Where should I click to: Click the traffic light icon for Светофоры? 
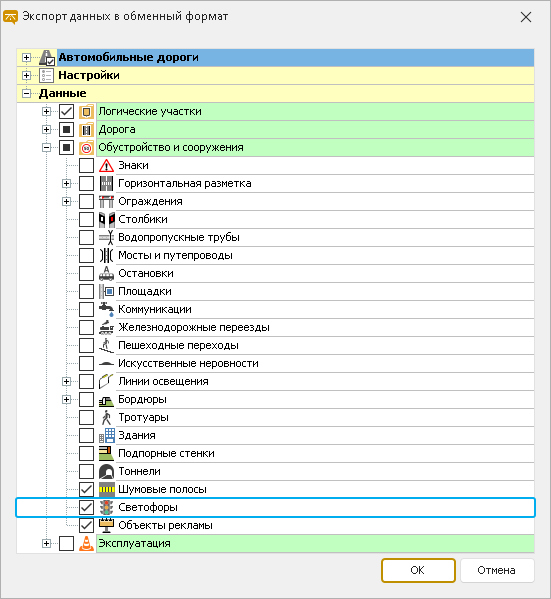(x=106, y=507)
